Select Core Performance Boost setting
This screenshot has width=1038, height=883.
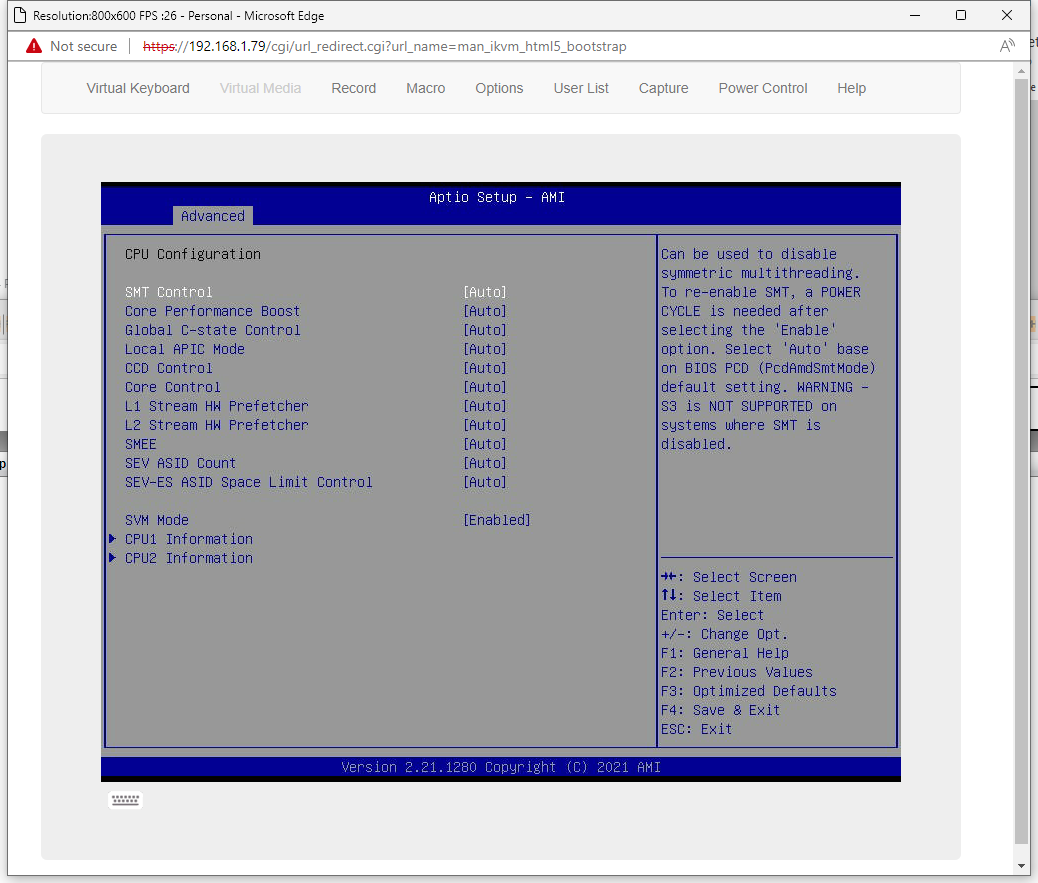click(x=212, y=311)
